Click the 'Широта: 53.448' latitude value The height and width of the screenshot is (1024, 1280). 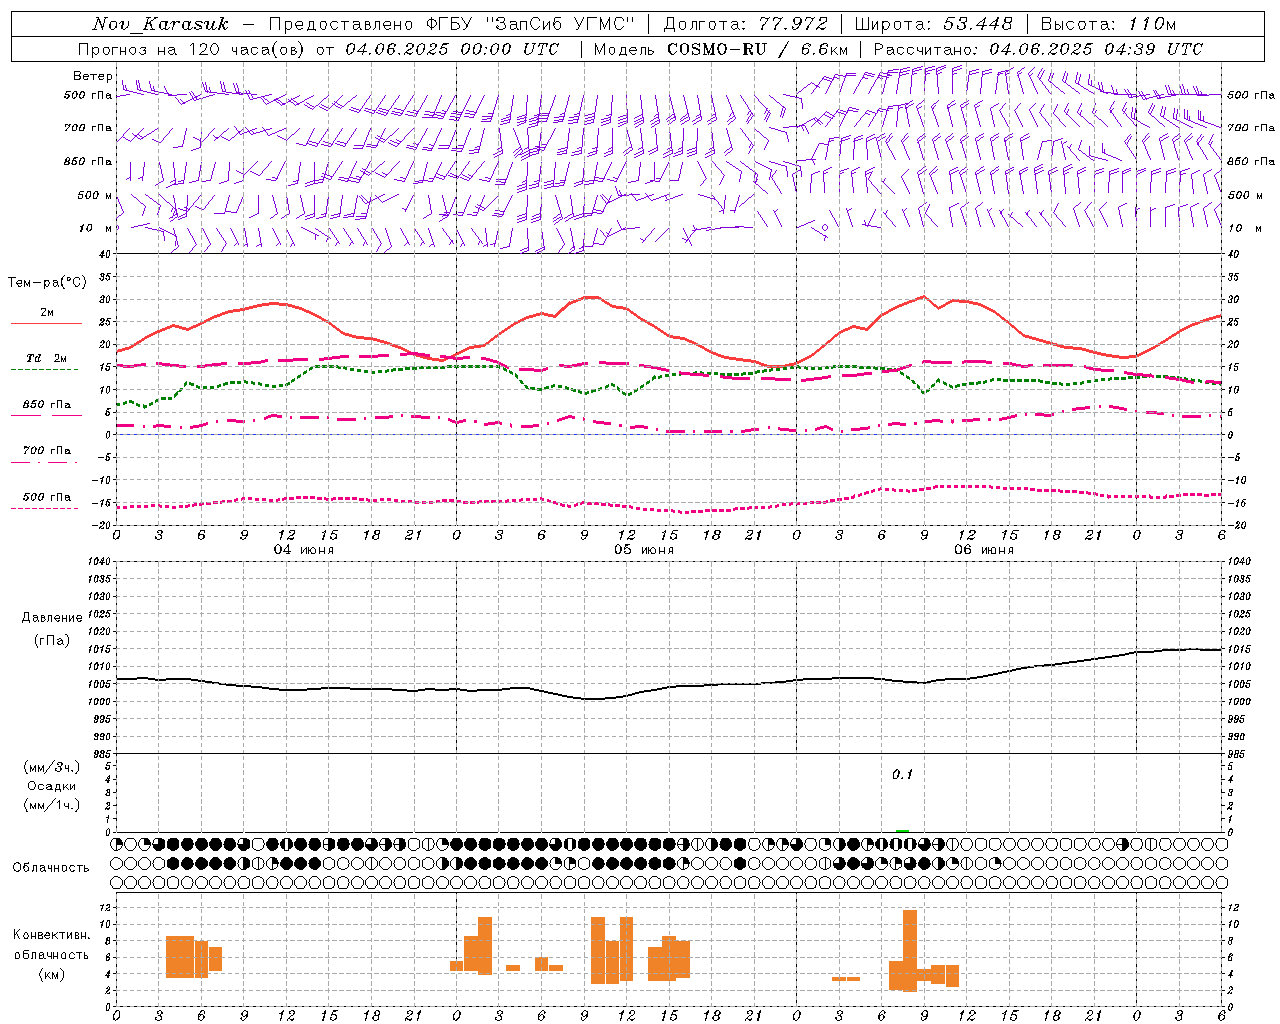(x=933, y=24)
